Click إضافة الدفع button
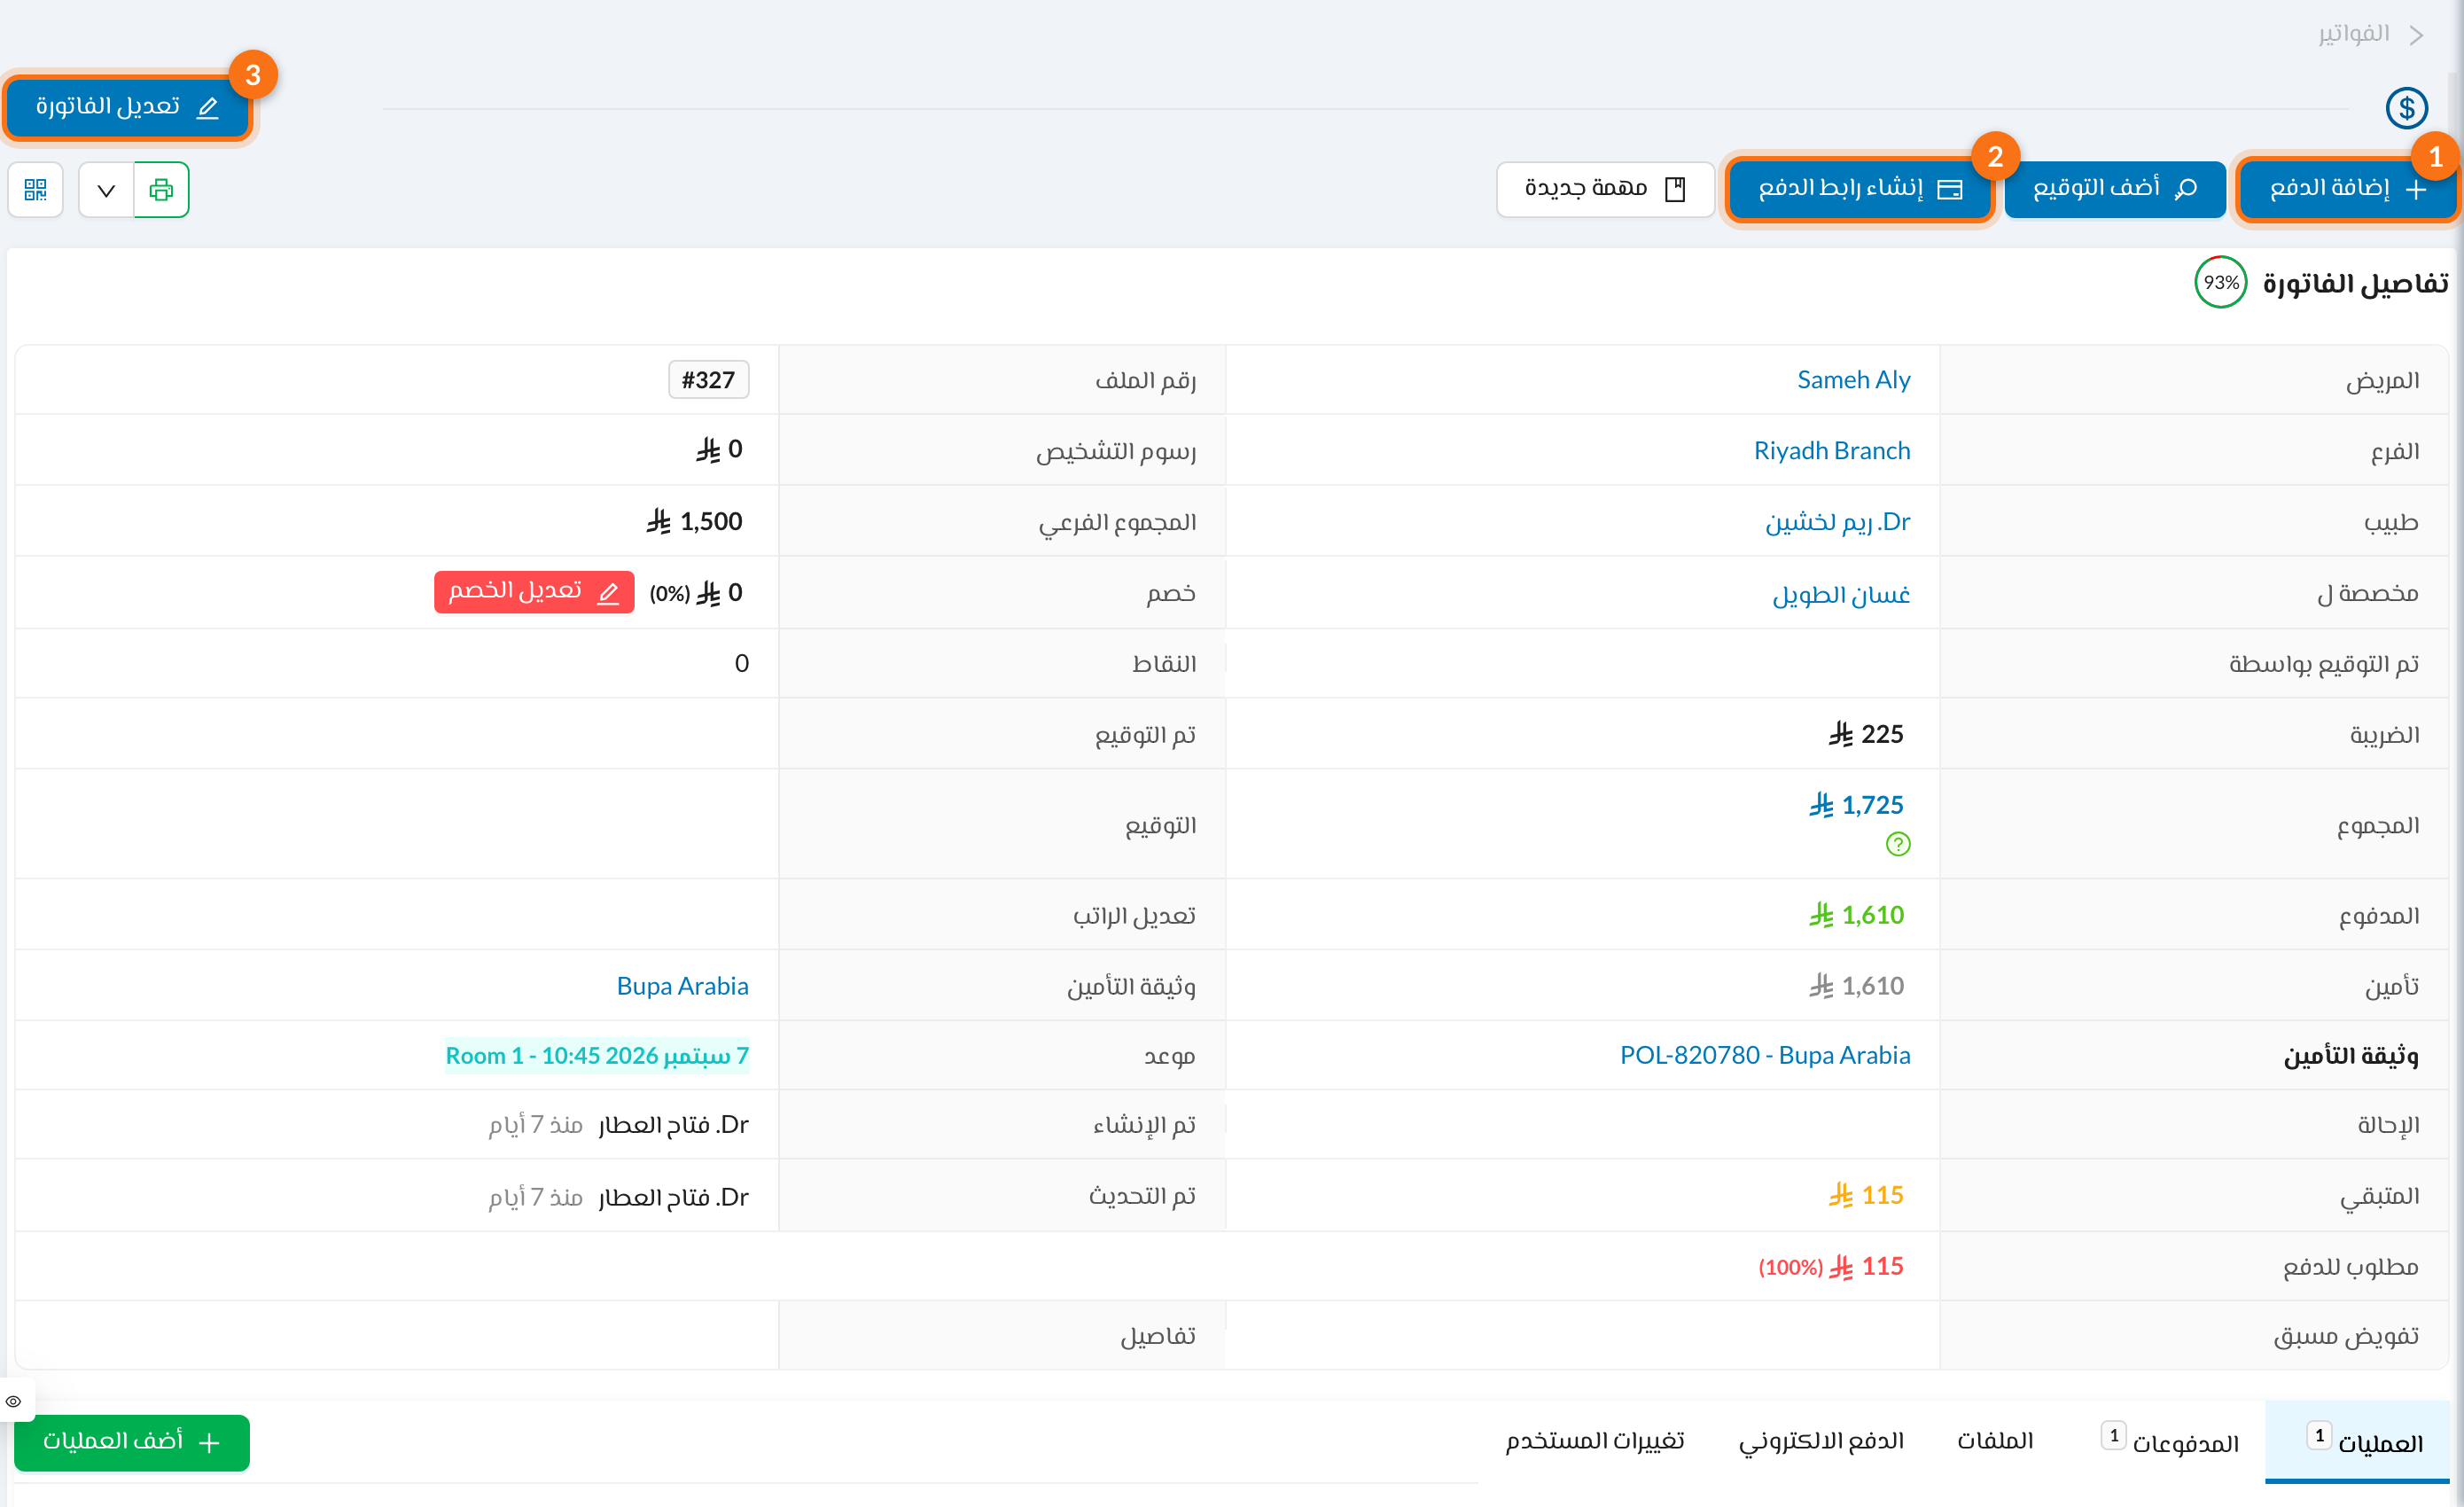Viewport: 2464px width, 1507px height. point(2346,189)
